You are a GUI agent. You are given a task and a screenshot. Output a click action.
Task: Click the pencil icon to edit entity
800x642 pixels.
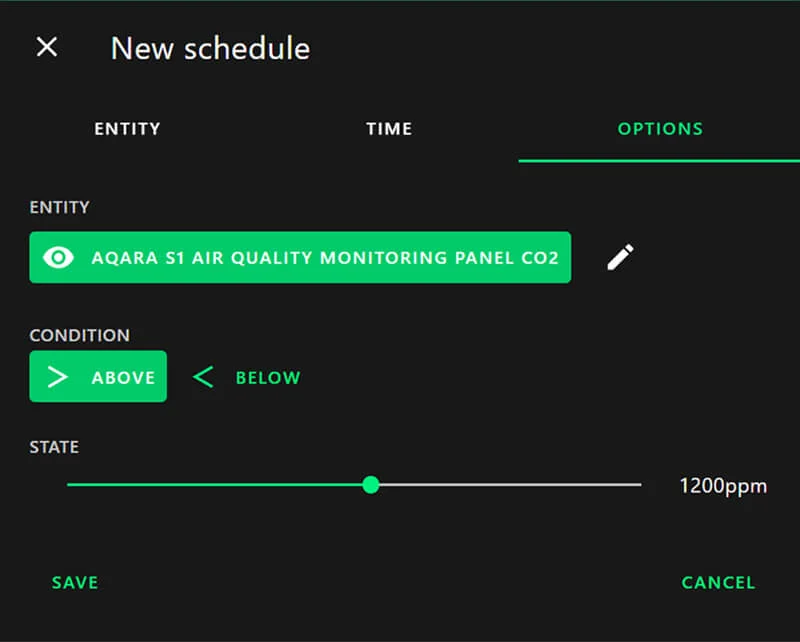coord(620,257)
